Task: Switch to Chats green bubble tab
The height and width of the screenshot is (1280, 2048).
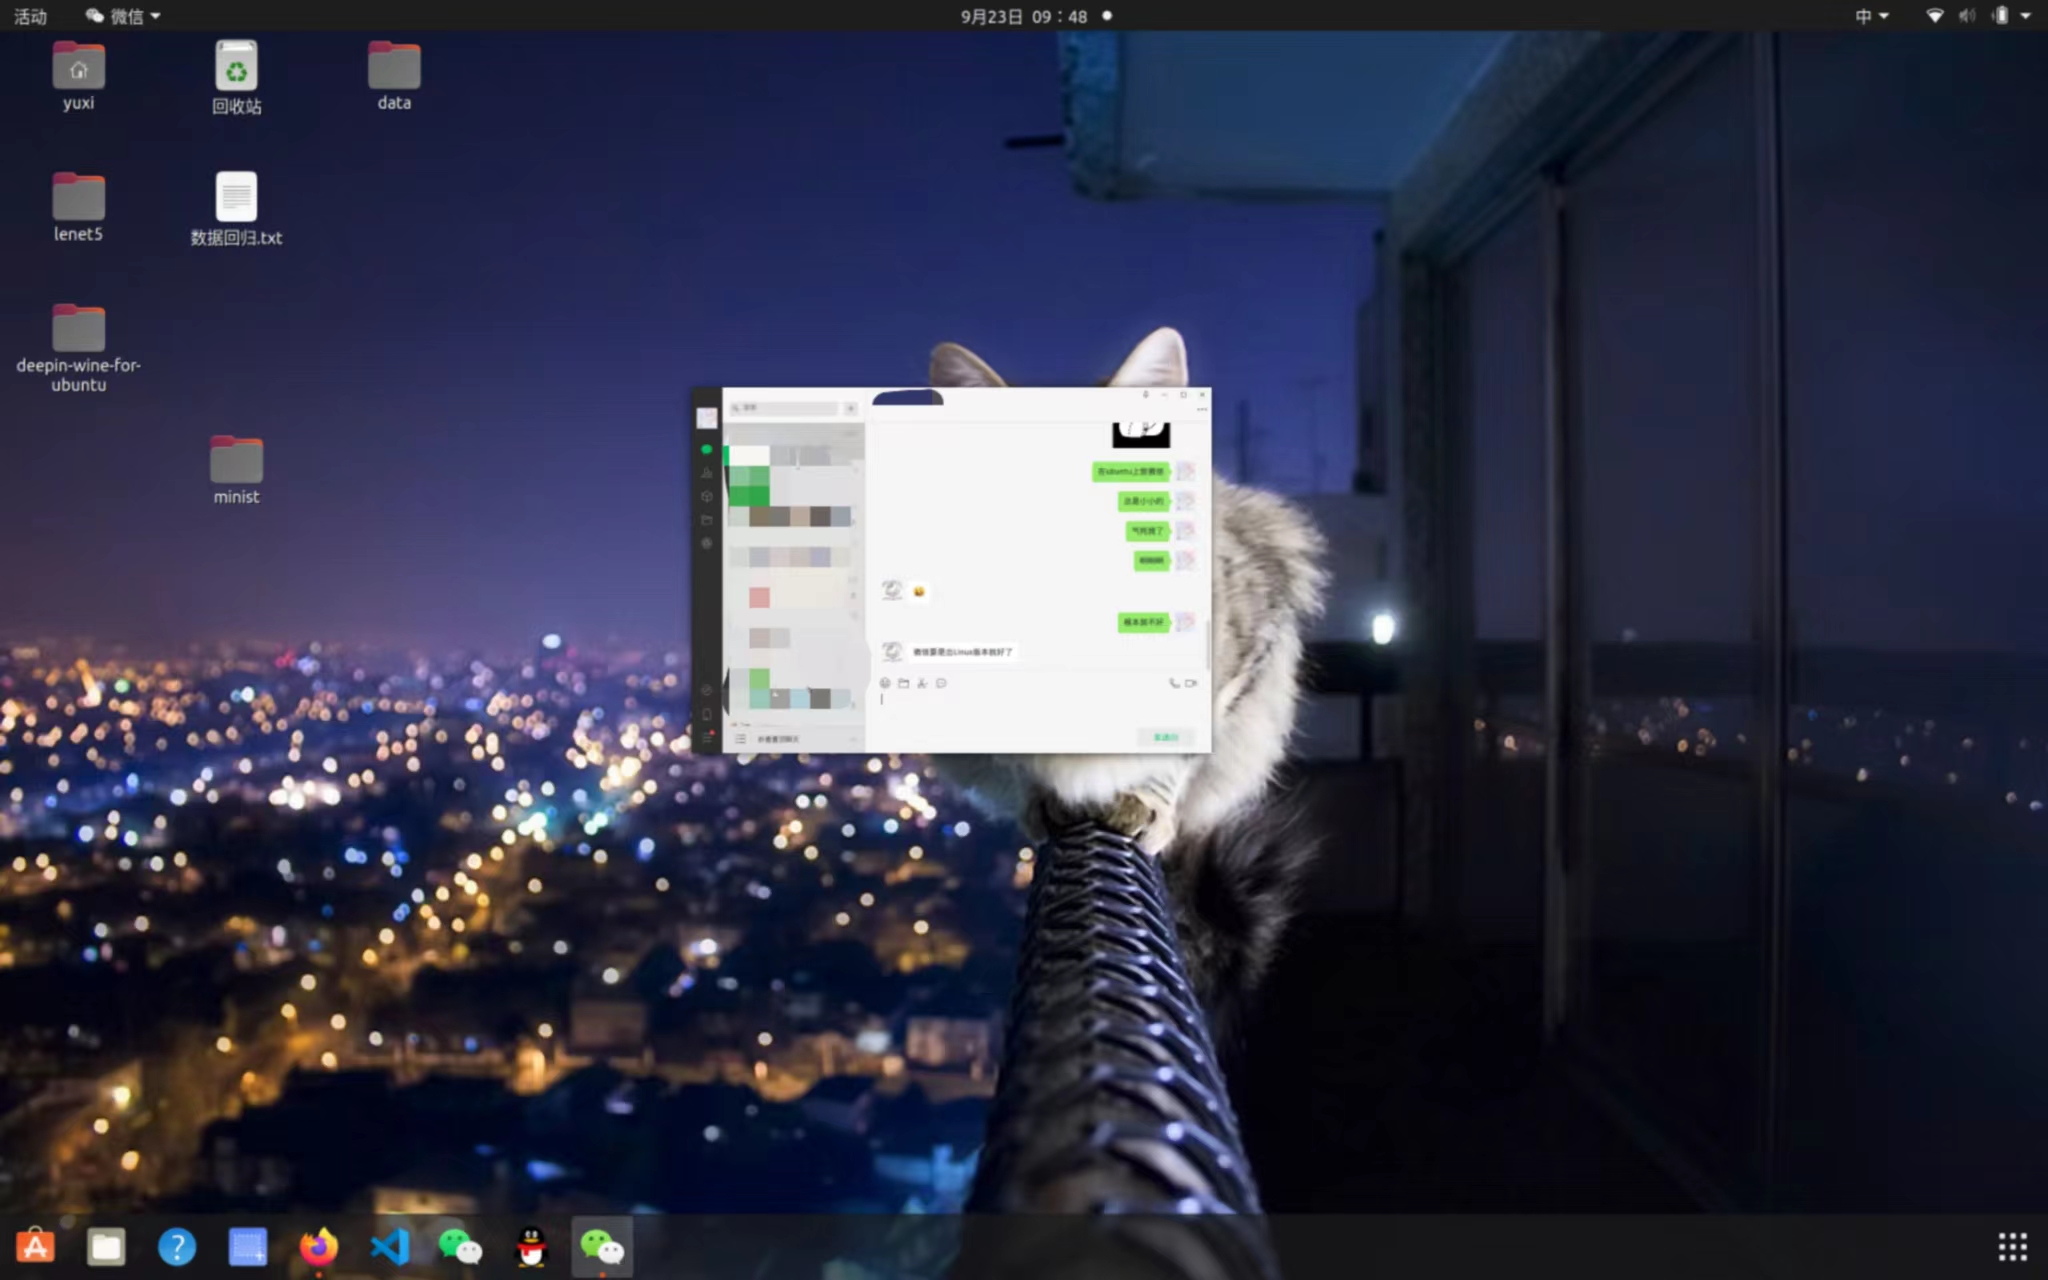Action: pyautogui.click(x=707, y=449)
